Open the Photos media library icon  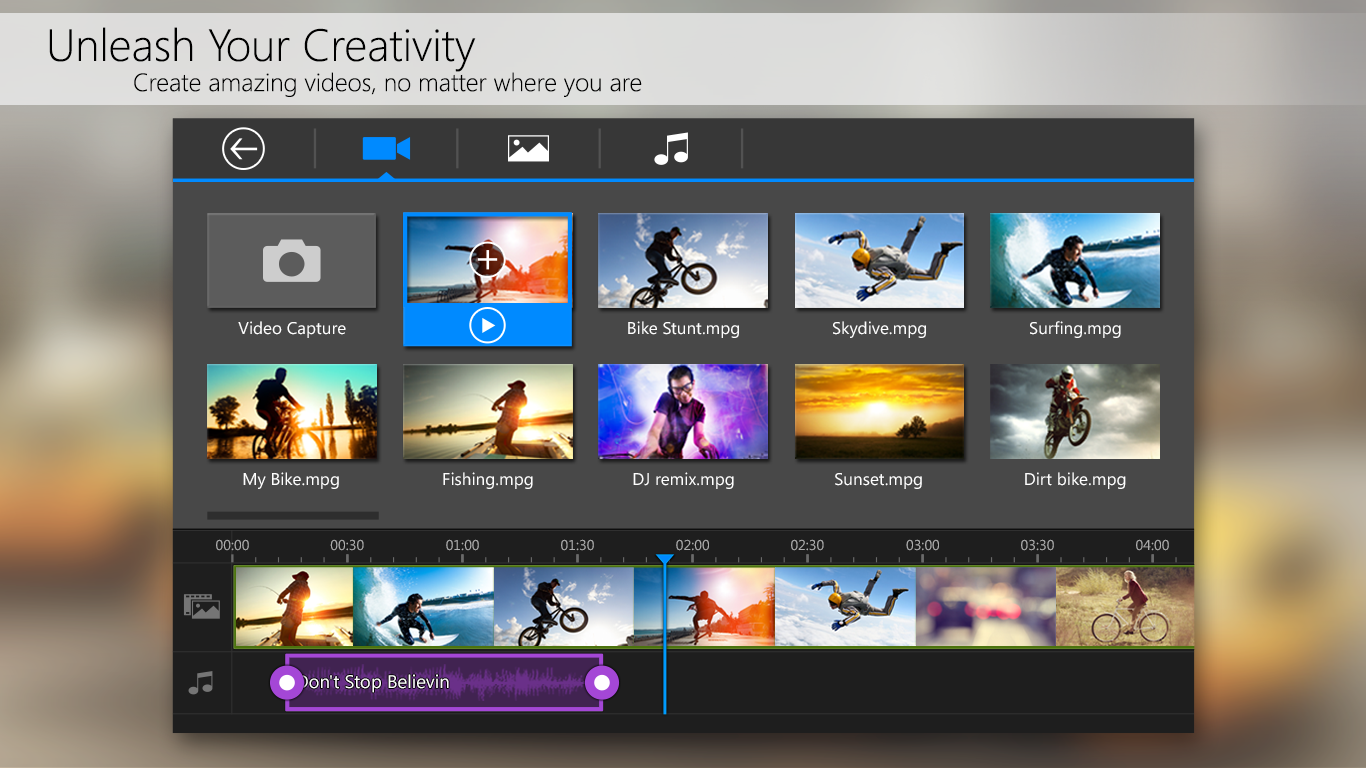pyautogui.click(x=528, y=148)
